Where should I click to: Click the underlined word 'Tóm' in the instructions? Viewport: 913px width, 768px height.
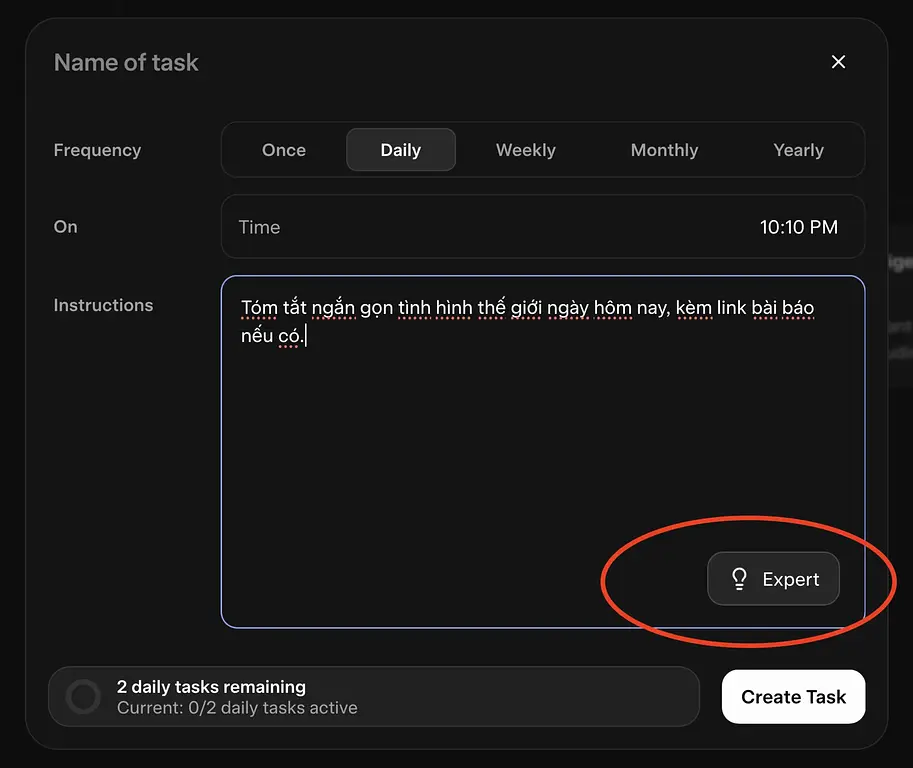coord(258,307)
